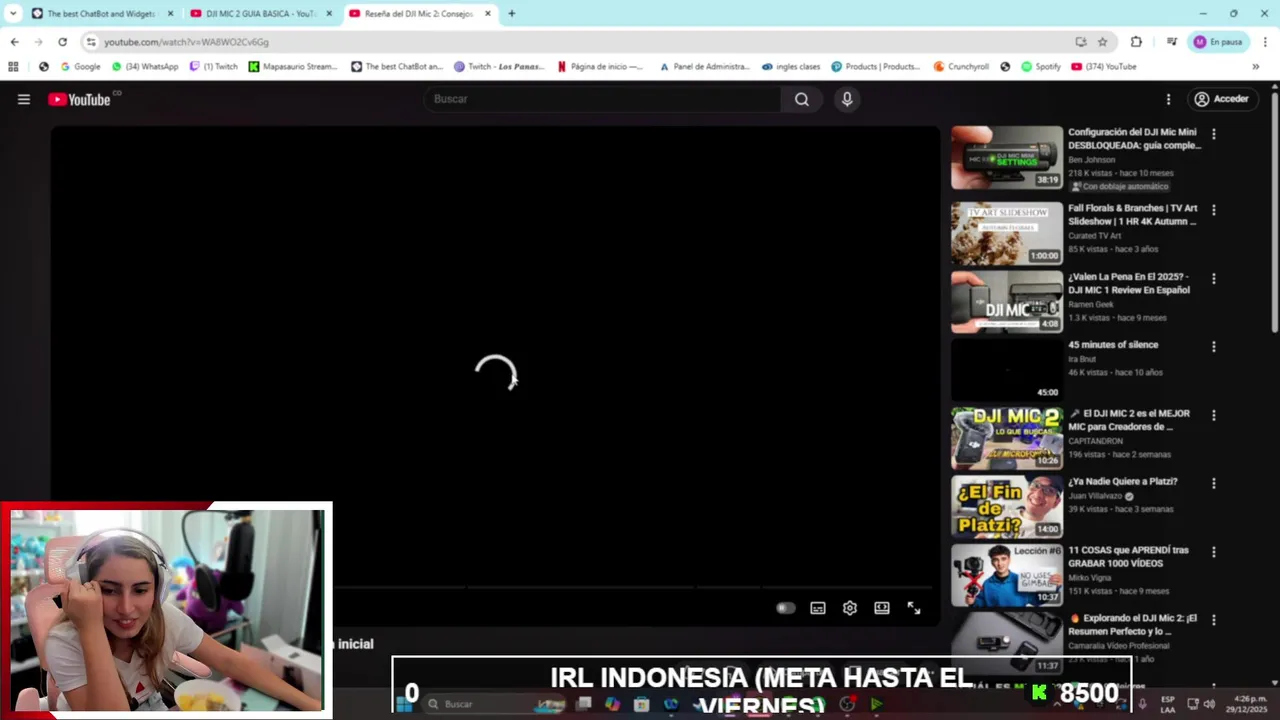This screenshot has width=1280, height=720.
Task: Open the Crunchyroll bookmark
Action: 961,67
